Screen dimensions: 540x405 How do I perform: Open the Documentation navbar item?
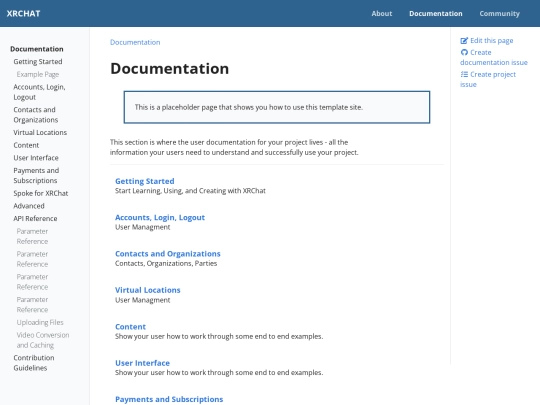click(436, 13)
